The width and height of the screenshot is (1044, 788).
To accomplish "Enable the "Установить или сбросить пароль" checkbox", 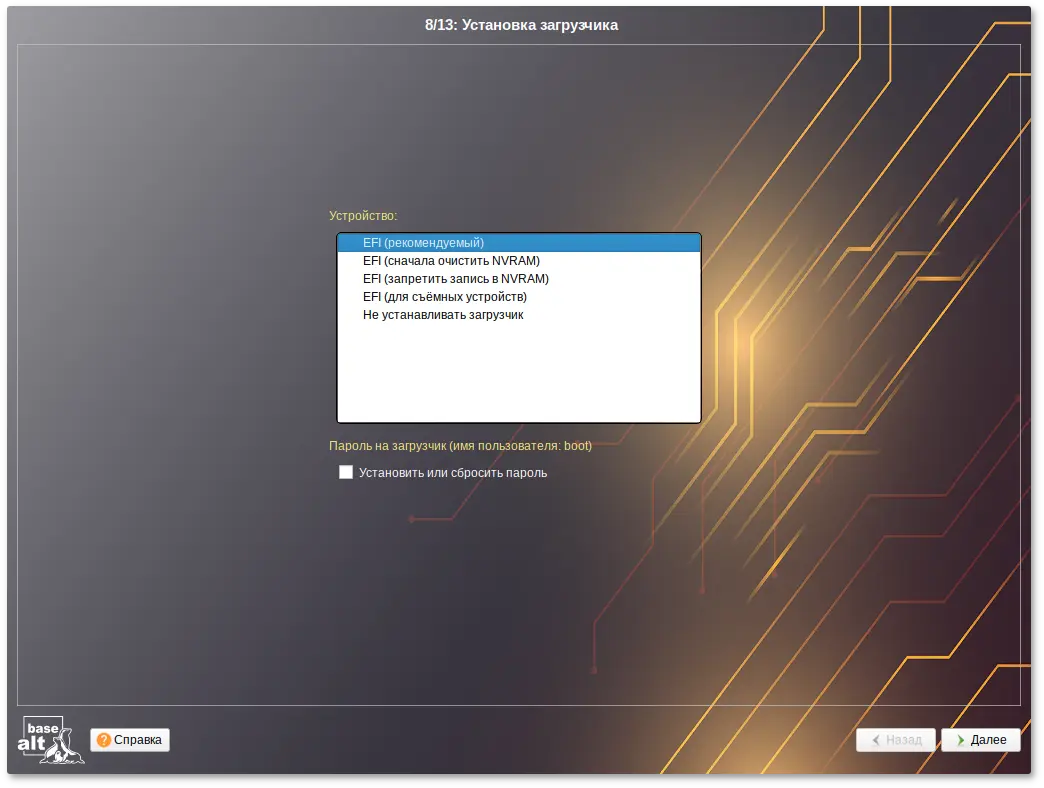I will pos(346,472).
